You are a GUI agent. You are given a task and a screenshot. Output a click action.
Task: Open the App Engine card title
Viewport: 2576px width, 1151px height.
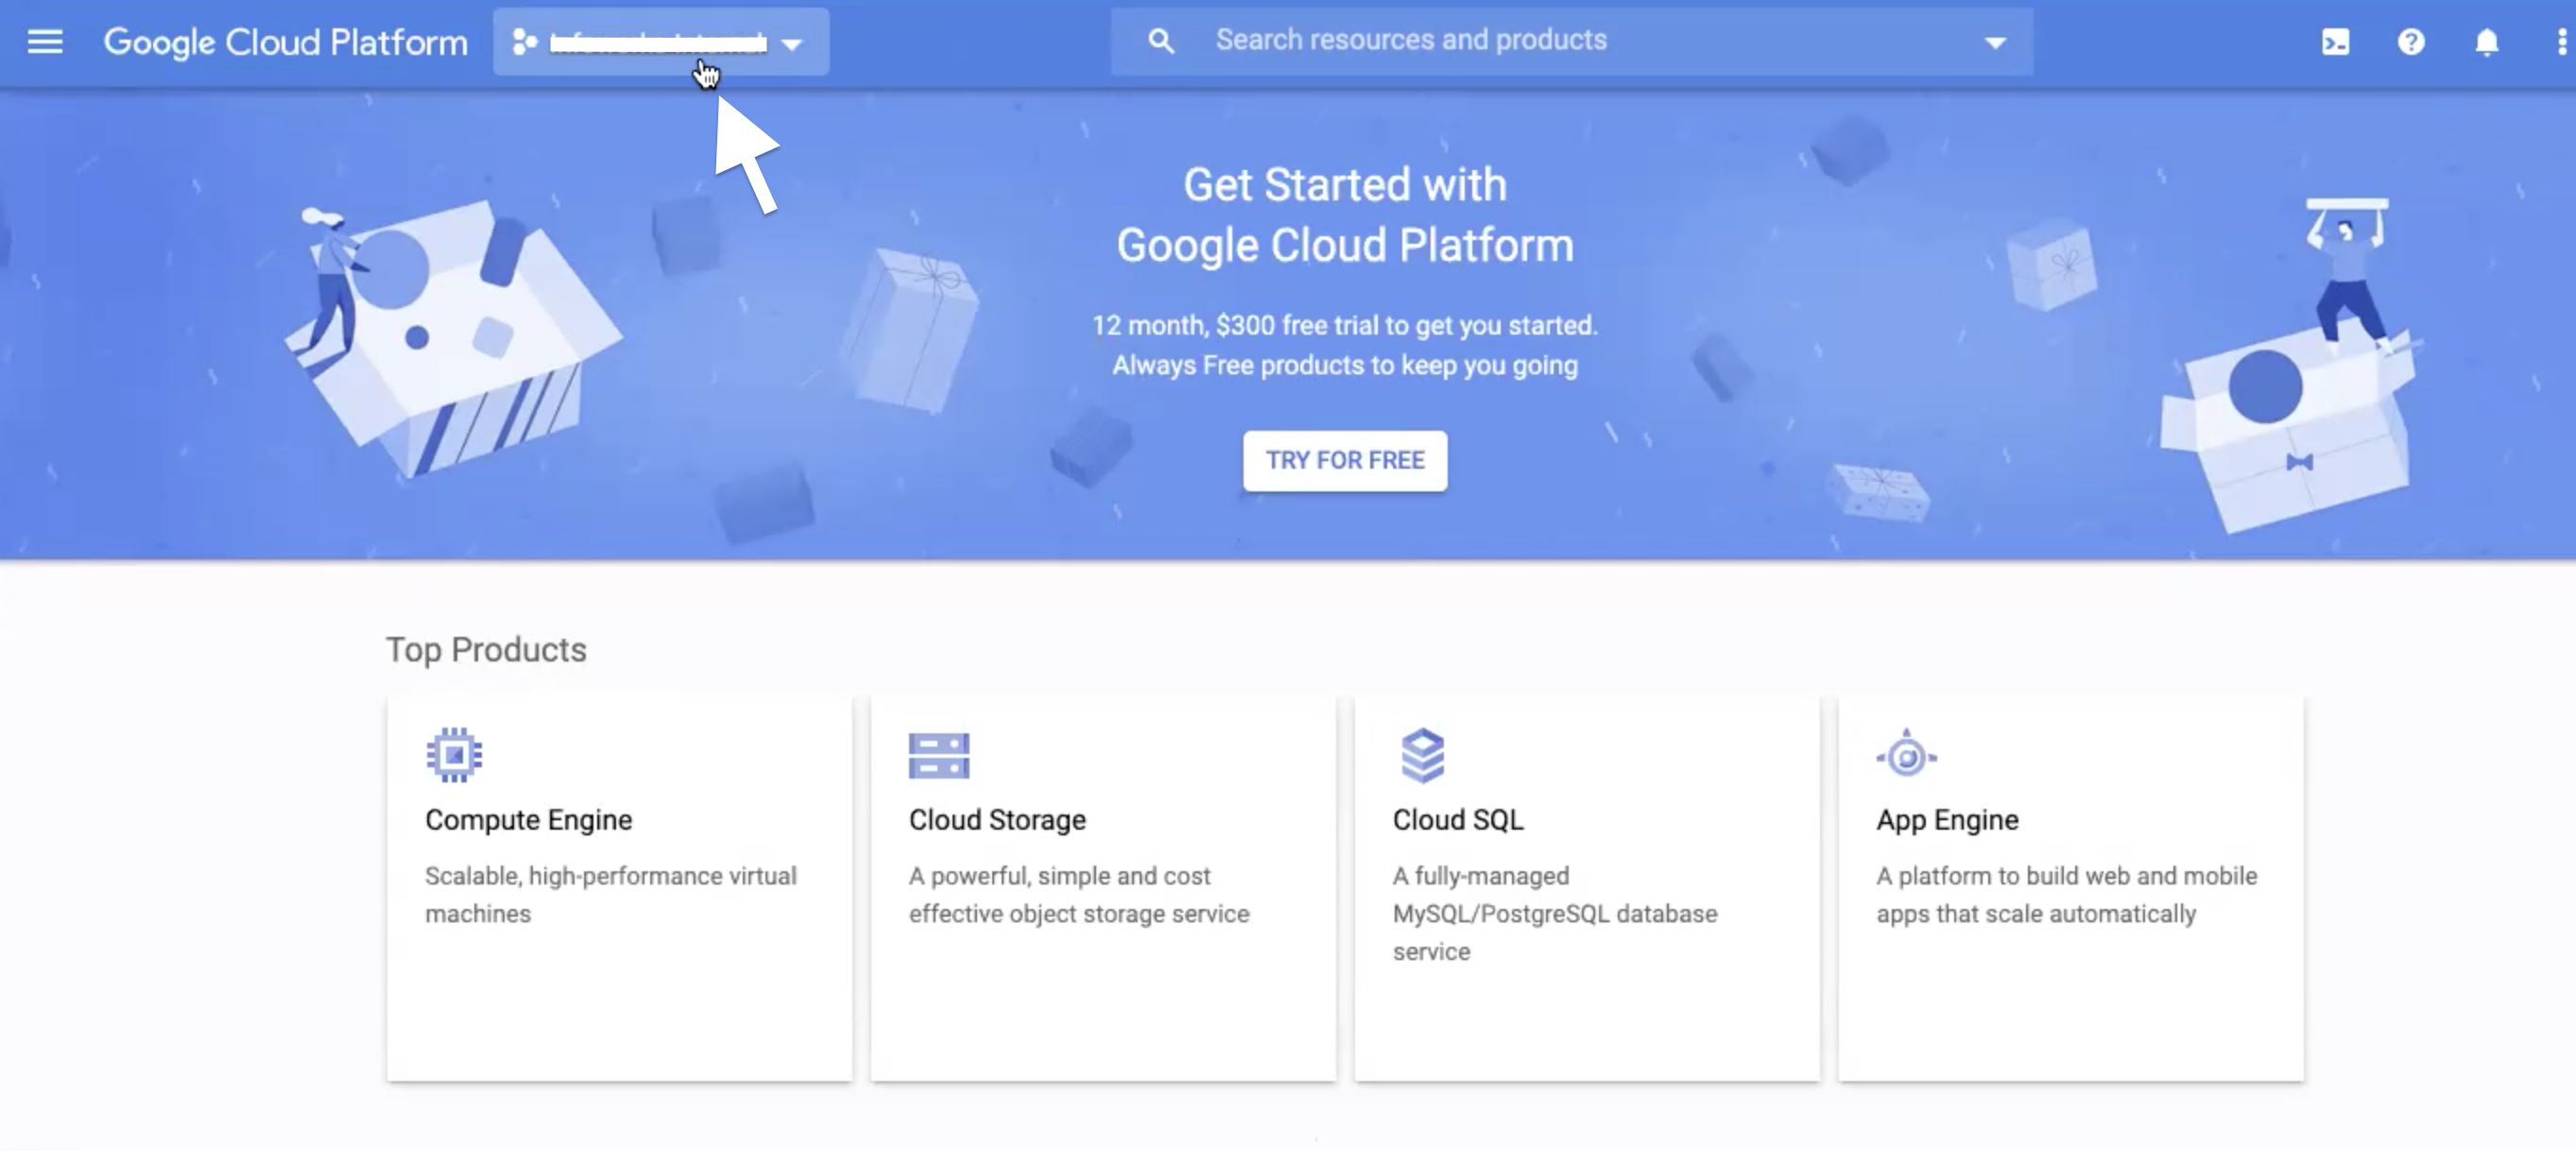[x=1947, y=820]
